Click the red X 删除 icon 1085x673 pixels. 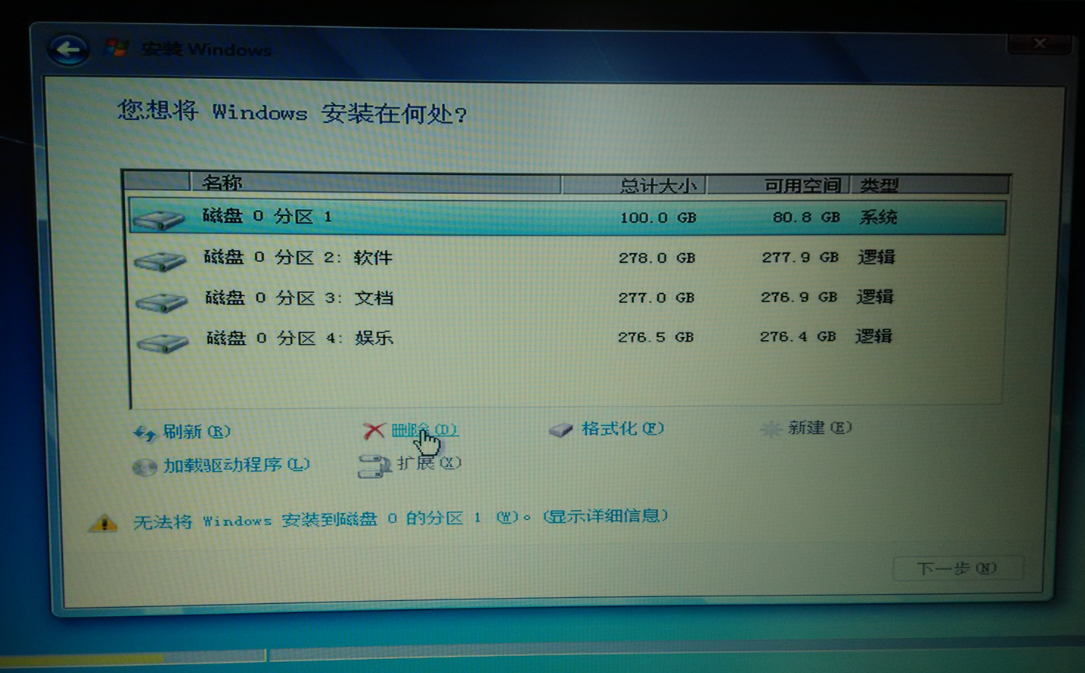(374, 431)
